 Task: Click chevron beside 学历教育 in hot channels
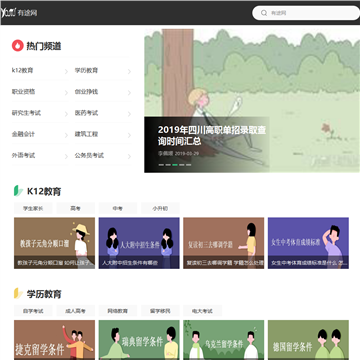pyautogui.click(x=129, y=71)
